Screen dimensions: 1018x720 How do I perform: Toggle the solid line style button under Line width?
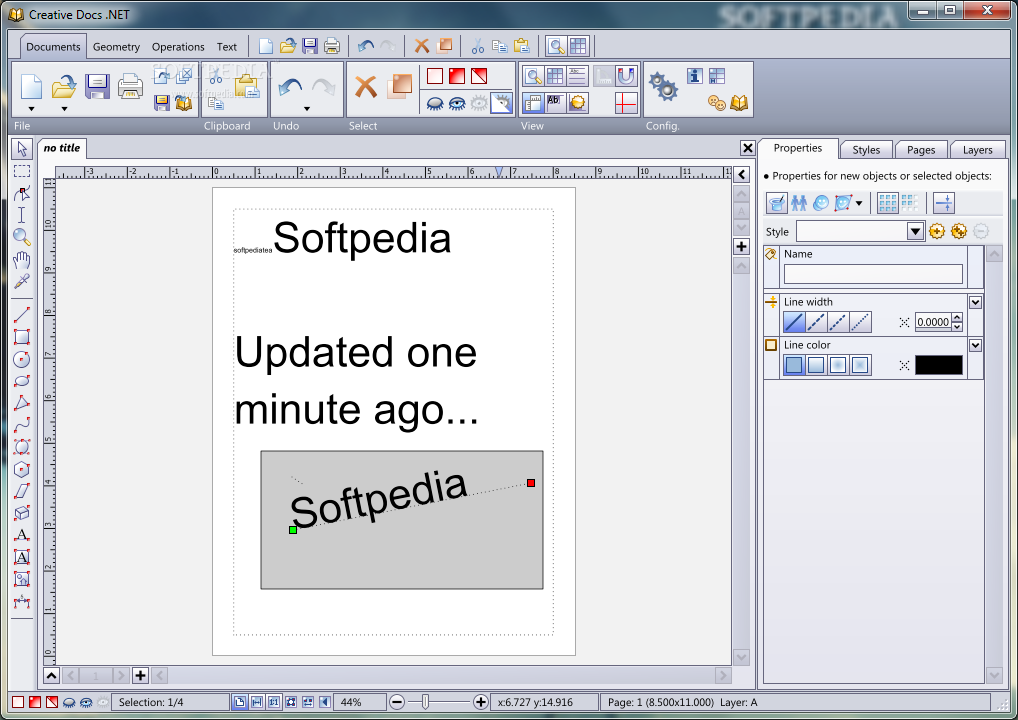794,322
